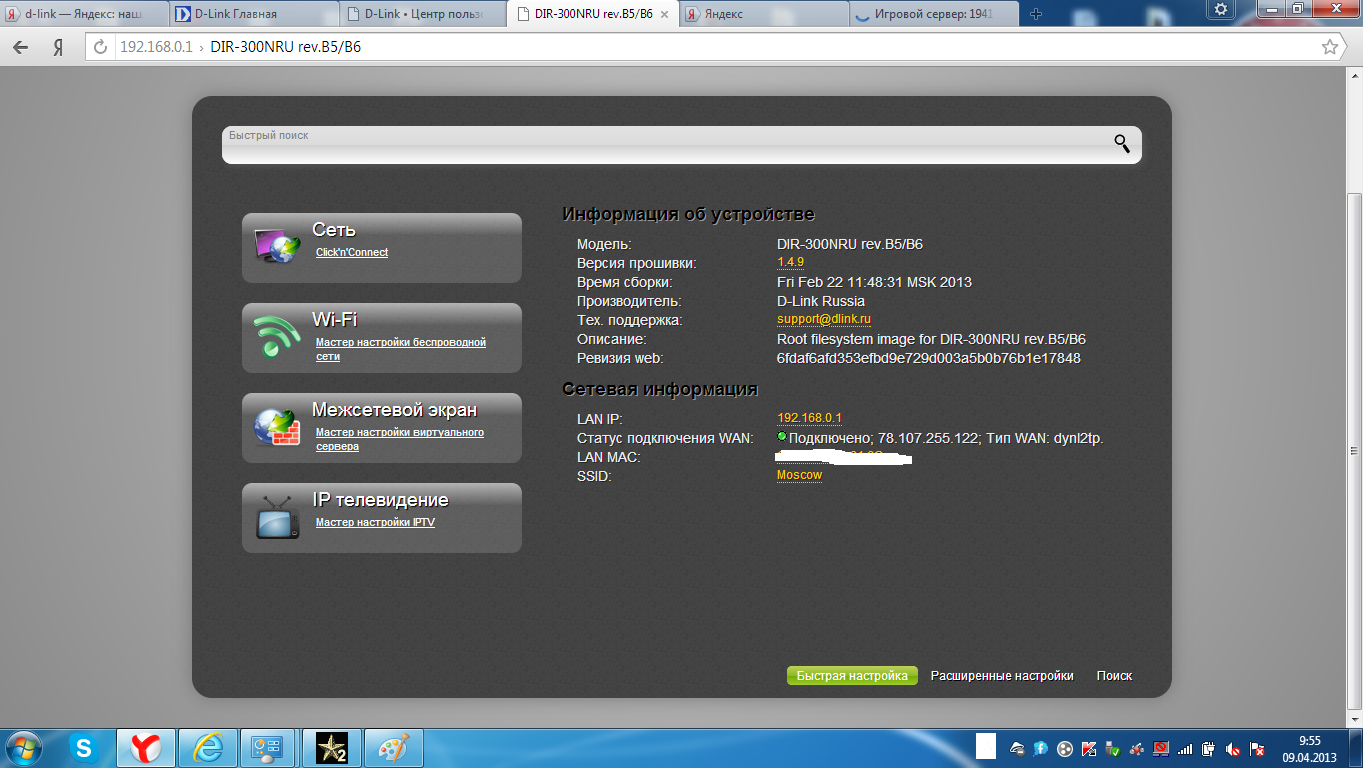
Task: Click the SSID Moscow link
Action: (799, 476)
